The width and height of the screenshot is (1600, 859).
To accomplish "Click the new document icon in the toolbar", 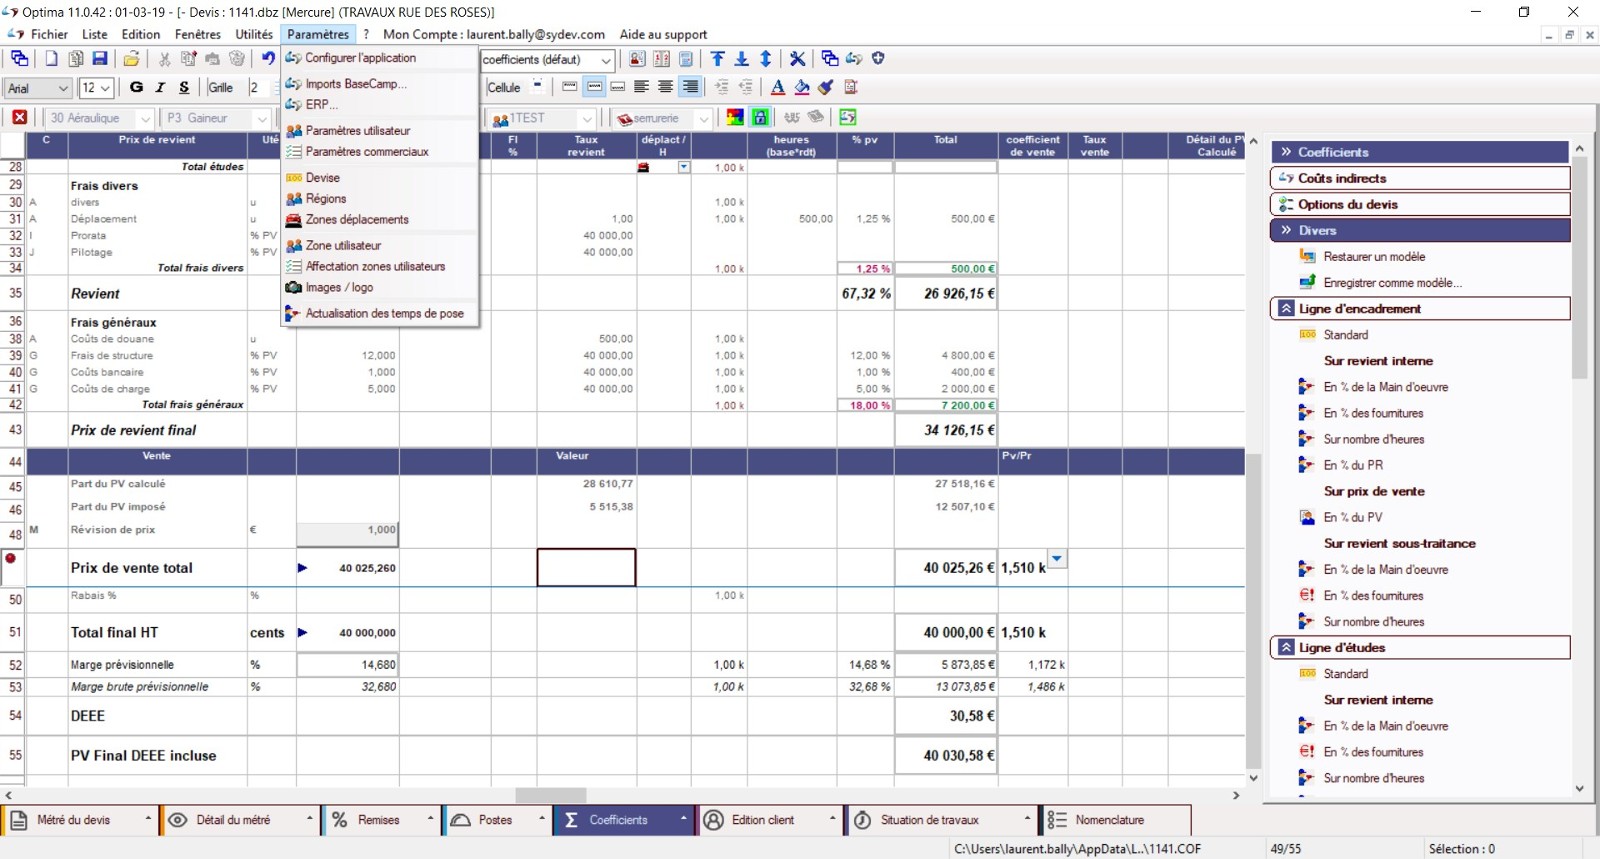I will (x=51, y=59).
